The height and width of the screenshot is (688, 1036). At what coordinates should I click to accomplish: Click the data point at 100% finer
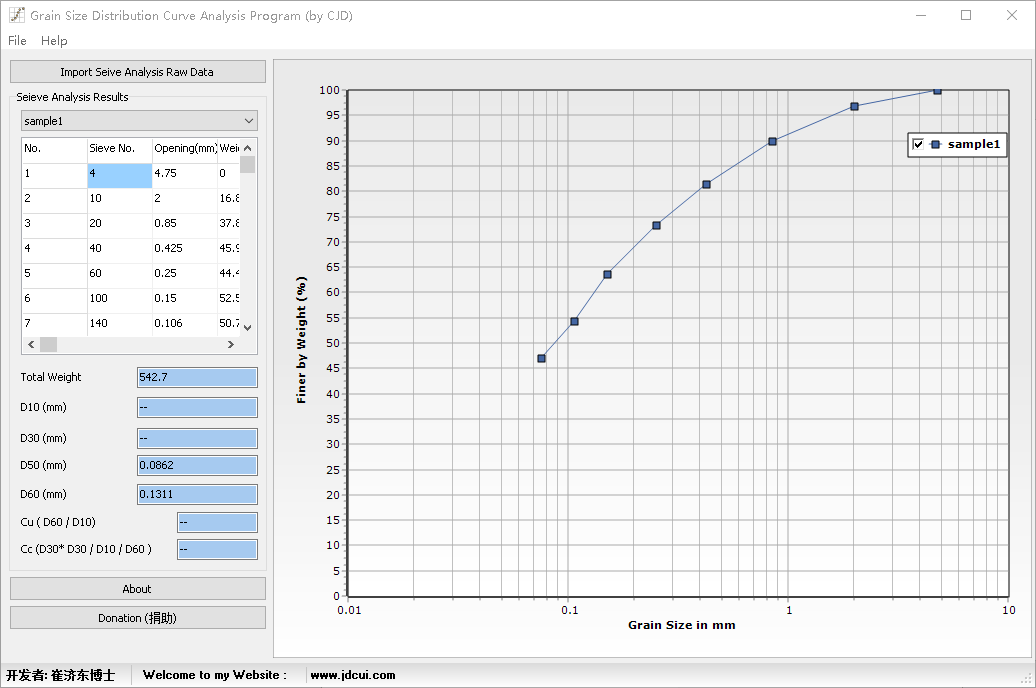click(x=937, y=90)
